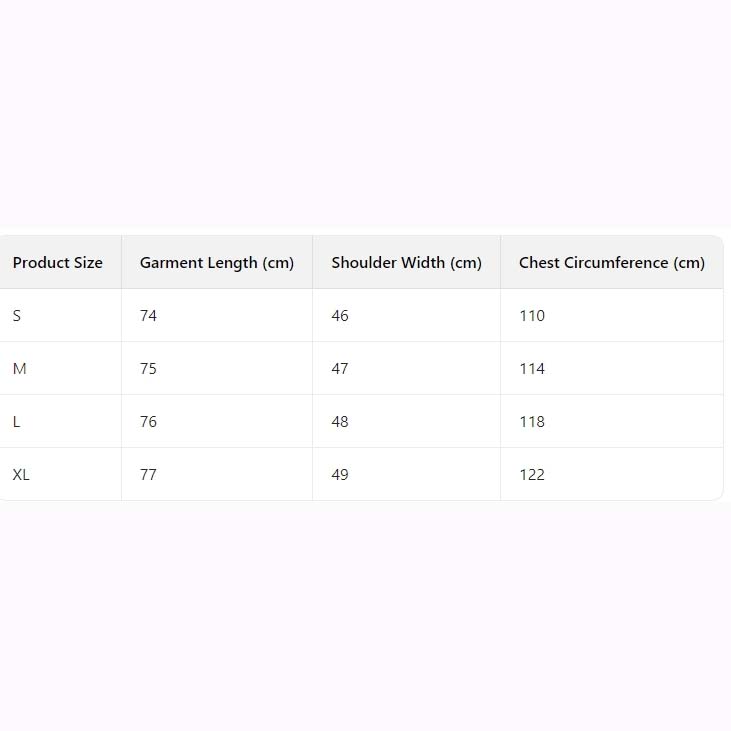Image resolution: width=731 pixels, height=731 pixels.
Task: Click garment length value 76
Action: pyautogui.click(x=149, y=422)
